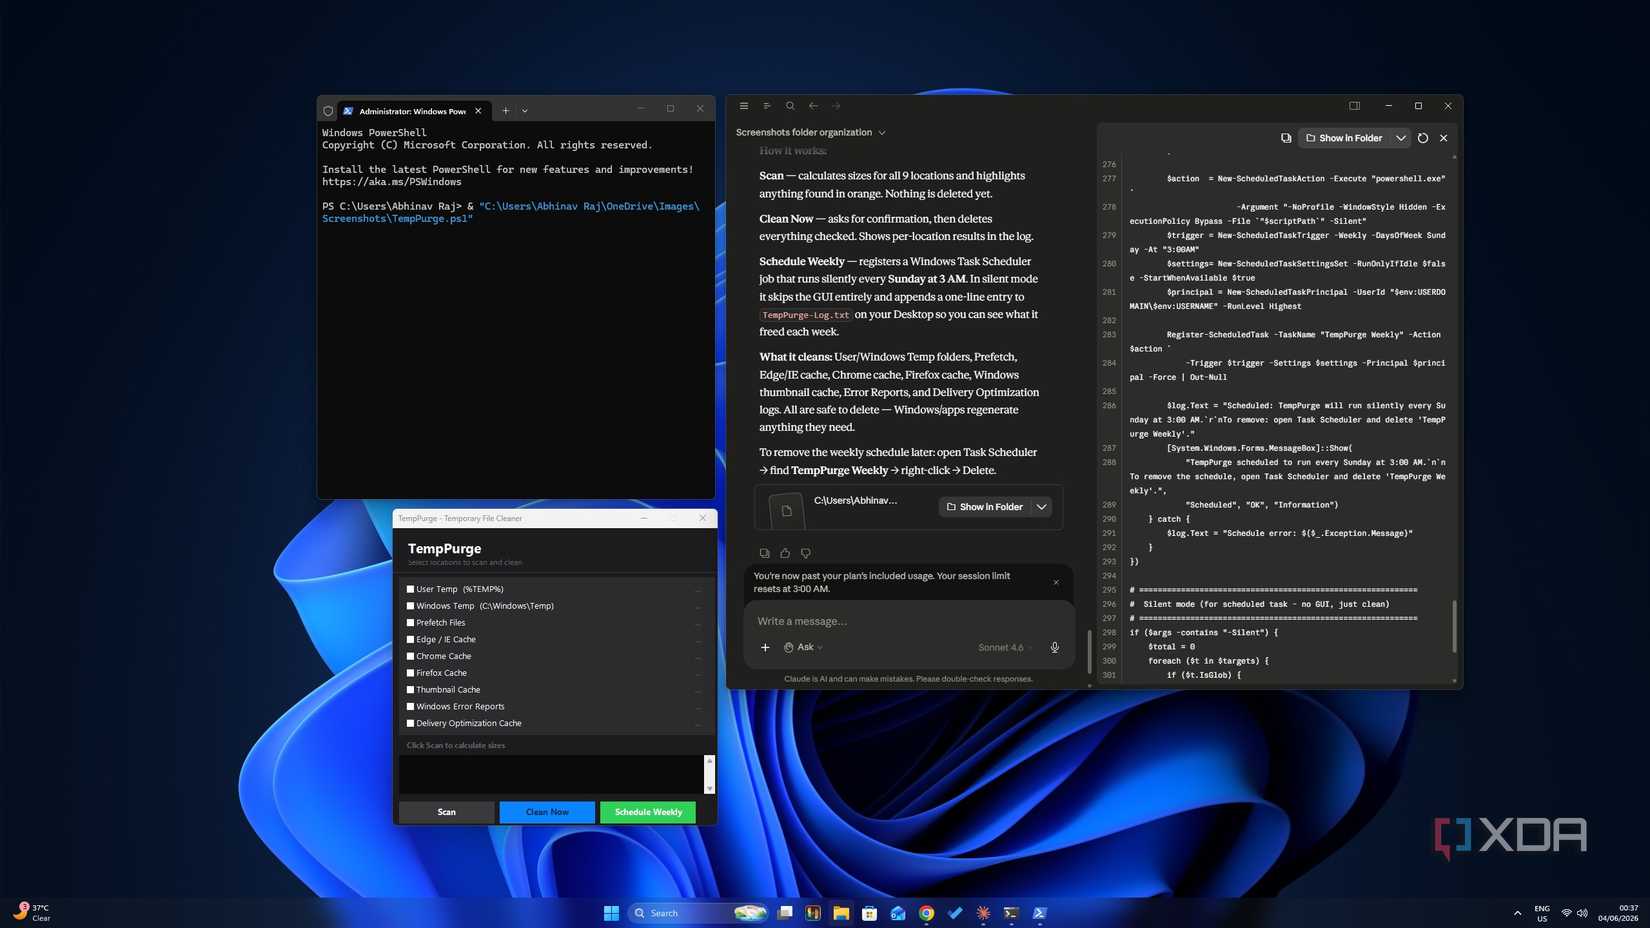
Task: Open the weather widget showing 37°C Clear
Action: coord(32,913)
